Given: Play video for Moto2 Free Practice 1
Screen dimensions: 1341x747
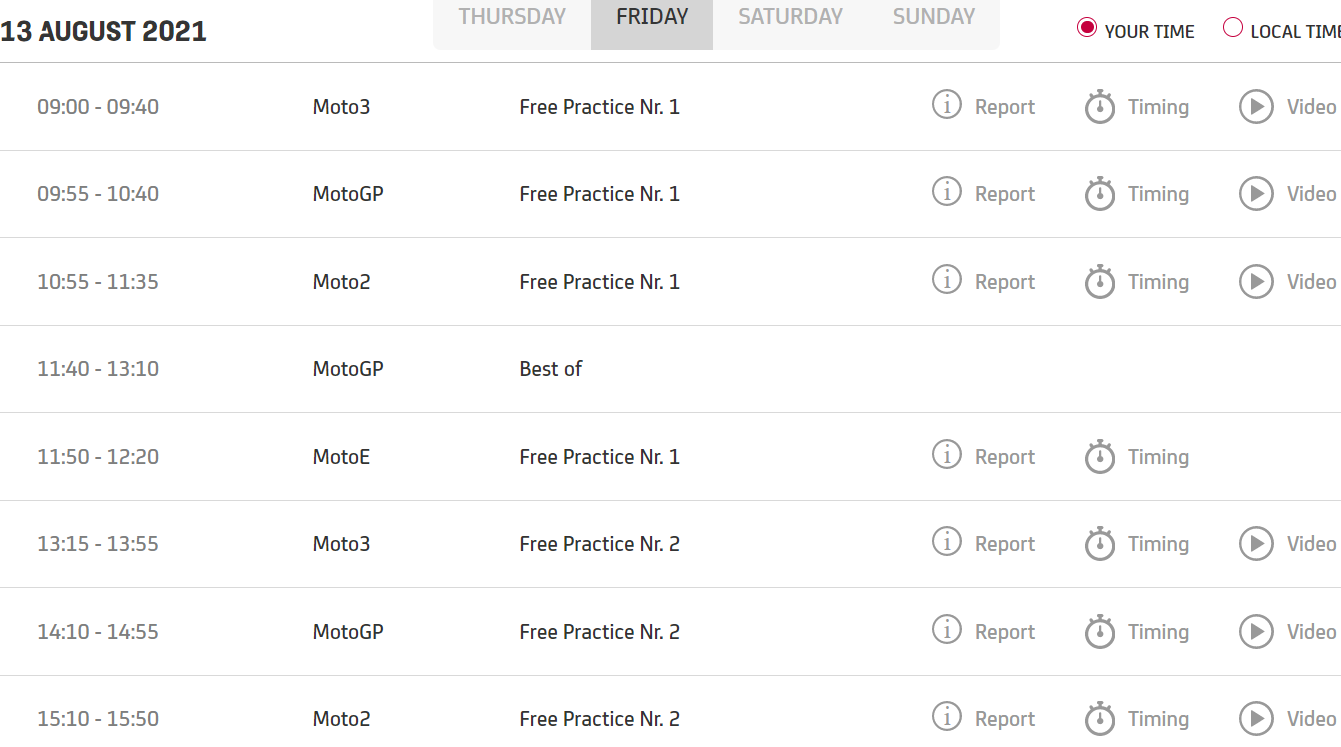Looking at the screenshot, I should (x=1256, y=281).
